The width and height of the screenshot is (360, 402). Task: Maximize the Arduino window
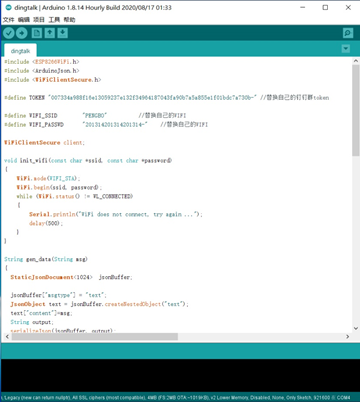(325, 7)
